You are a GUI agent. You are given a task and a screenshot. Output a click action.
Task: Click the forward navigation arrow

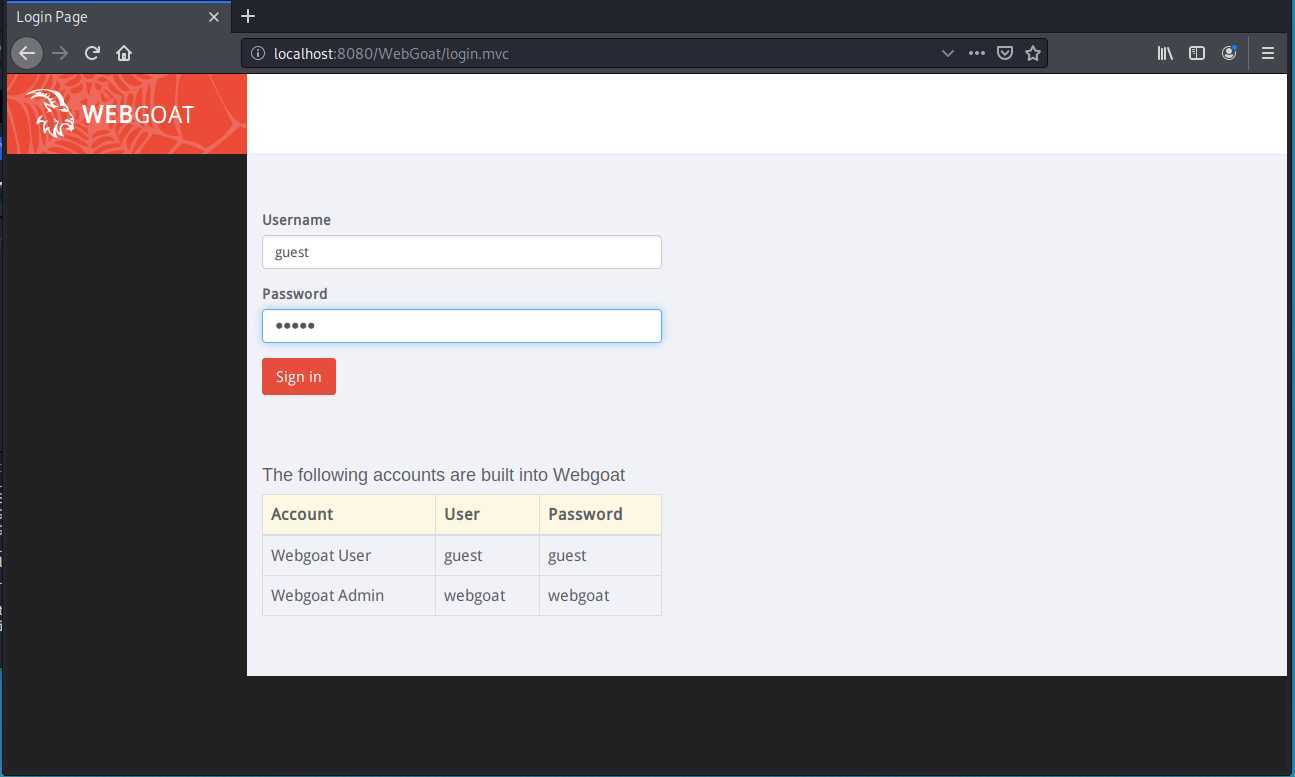click(60, 53)
